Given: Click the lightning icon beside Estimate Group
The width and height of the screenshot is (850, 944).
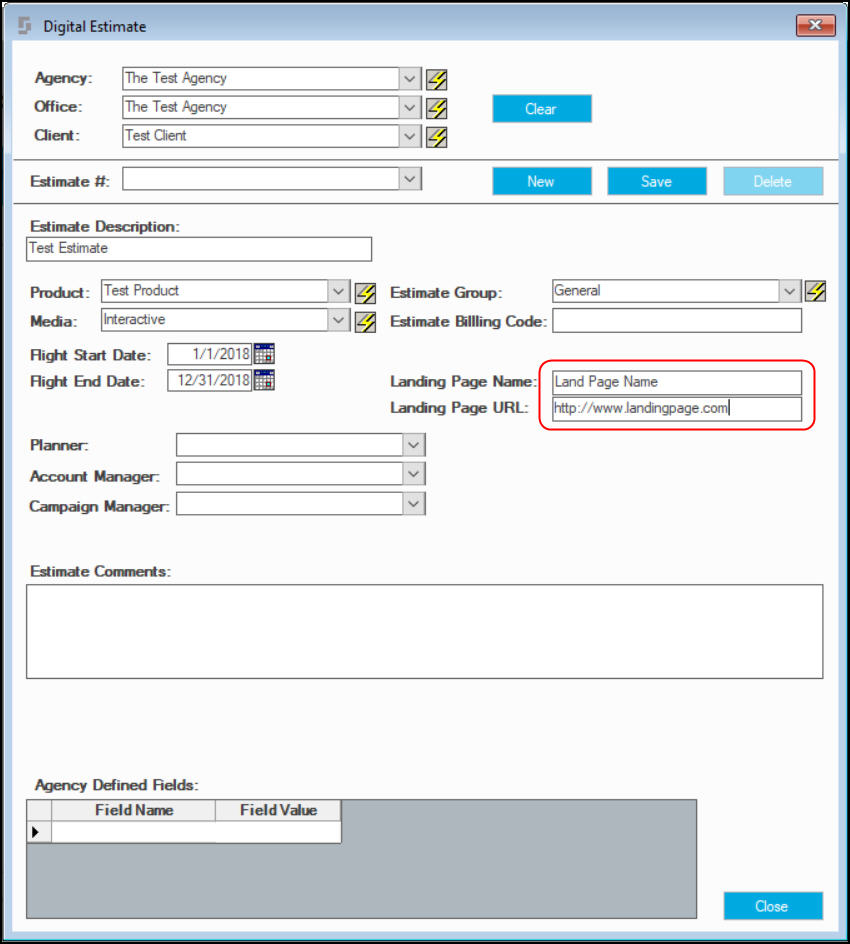Looking at the screenshot, I should click(x=816, y=291).
